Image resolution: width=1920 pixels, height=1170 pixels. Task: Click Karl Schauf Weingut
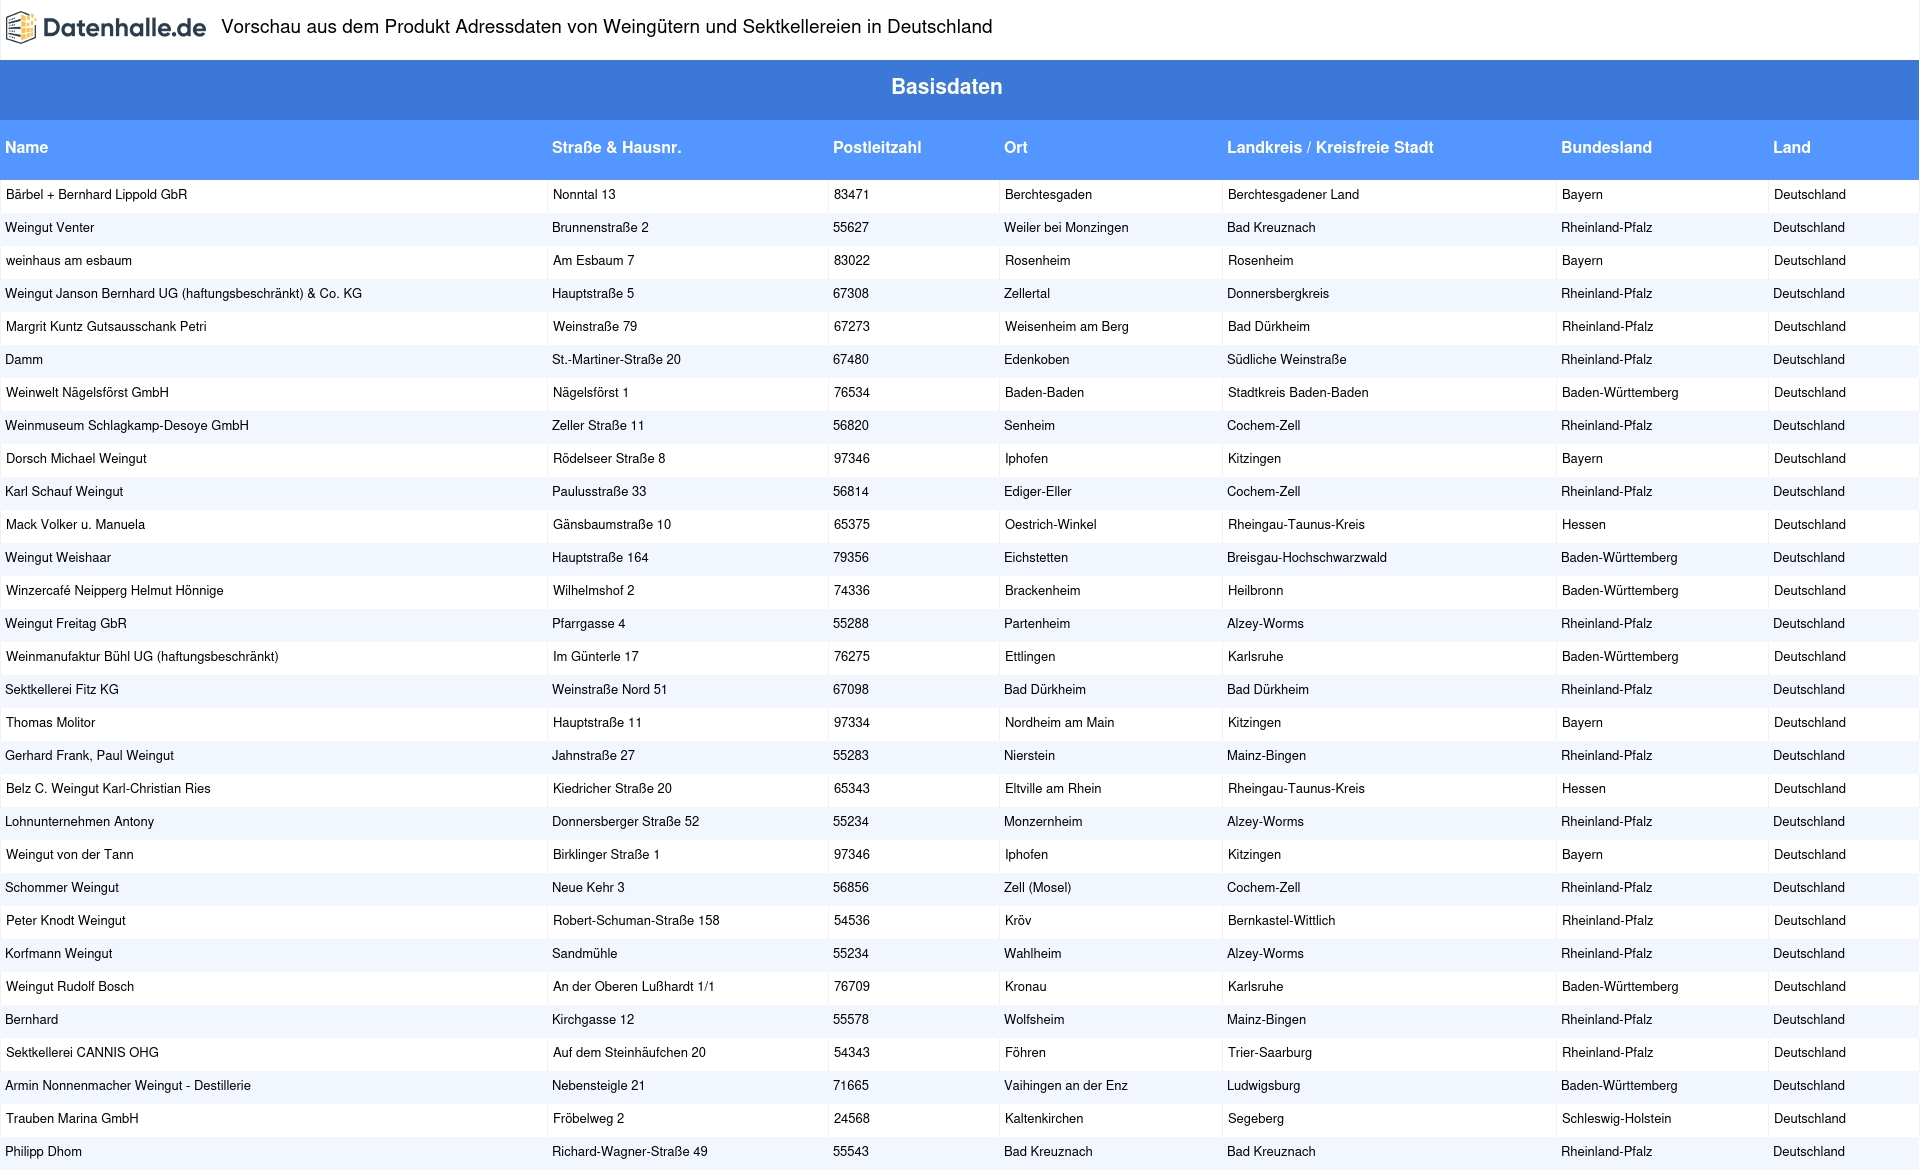64,492
